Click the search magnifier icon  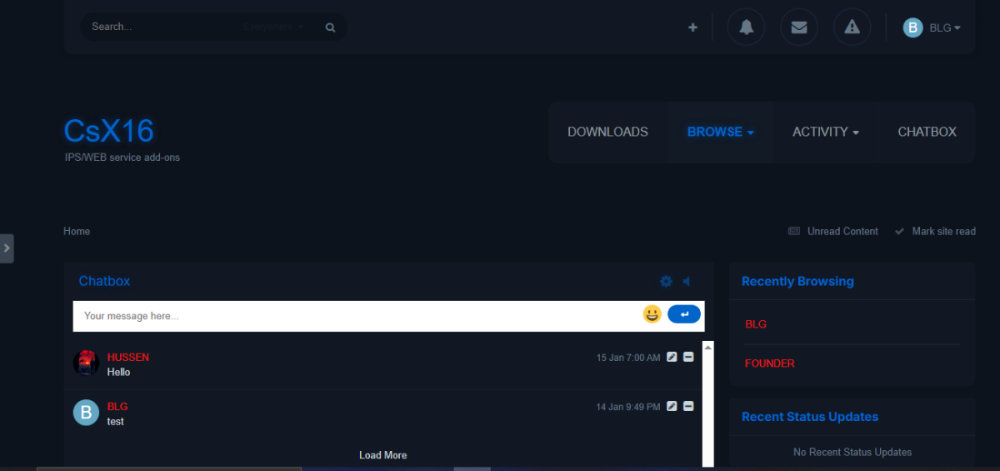[x=330, y=28]
